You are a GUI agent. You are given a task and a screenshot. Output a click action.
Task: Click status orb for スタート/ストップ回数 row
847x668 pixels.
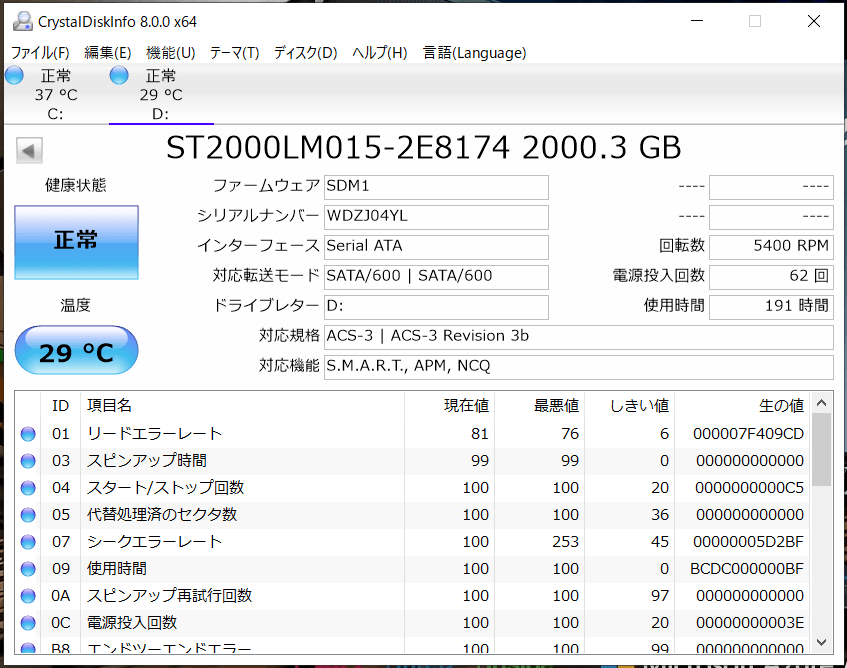coord(28,488)
